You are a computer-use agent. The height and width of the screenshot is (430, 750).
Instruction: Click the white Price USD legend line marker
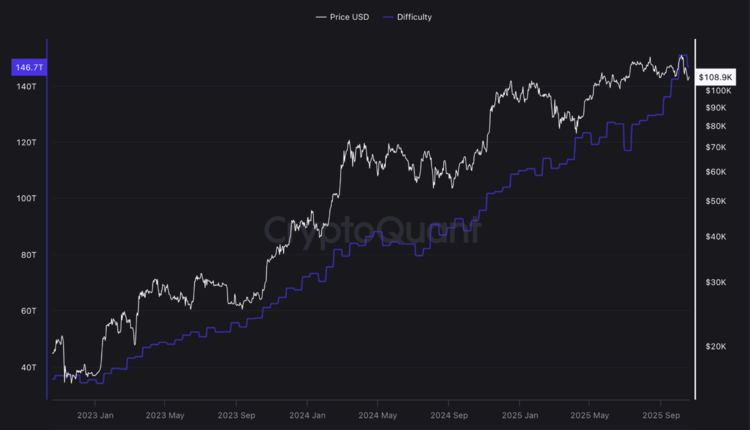pyautogui.click(x=320, y=17)
